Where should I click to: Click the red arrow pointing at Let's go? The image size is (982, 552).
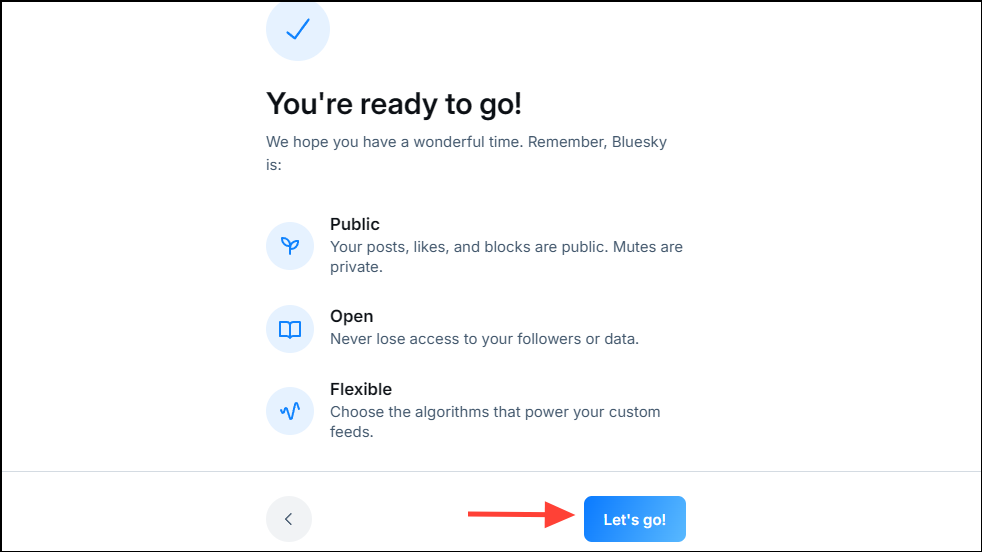coord(520,515)
